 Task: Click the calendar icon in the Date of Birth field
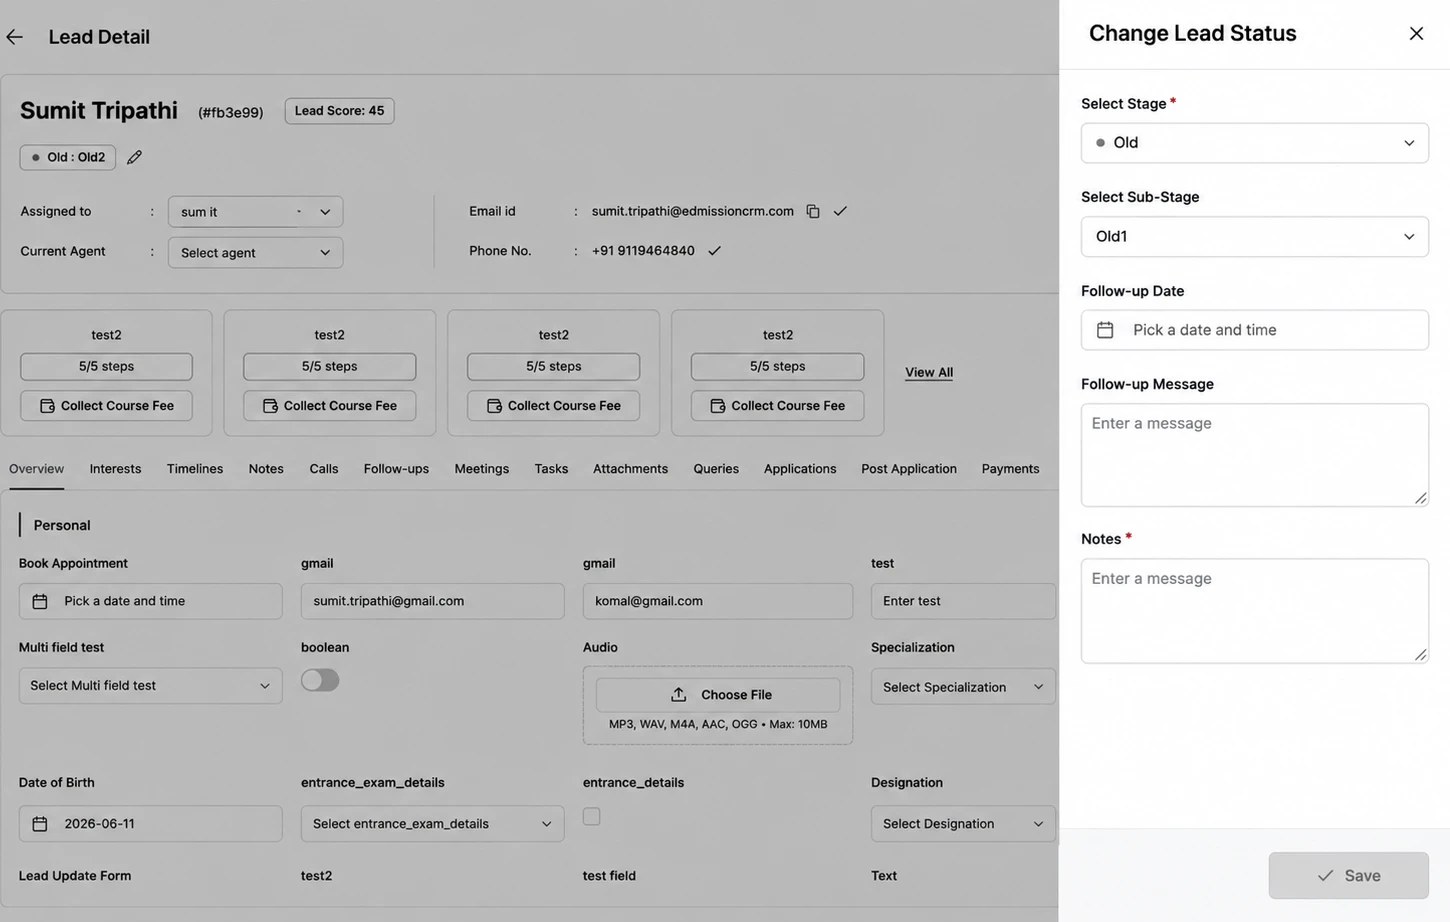click(40, 824)
